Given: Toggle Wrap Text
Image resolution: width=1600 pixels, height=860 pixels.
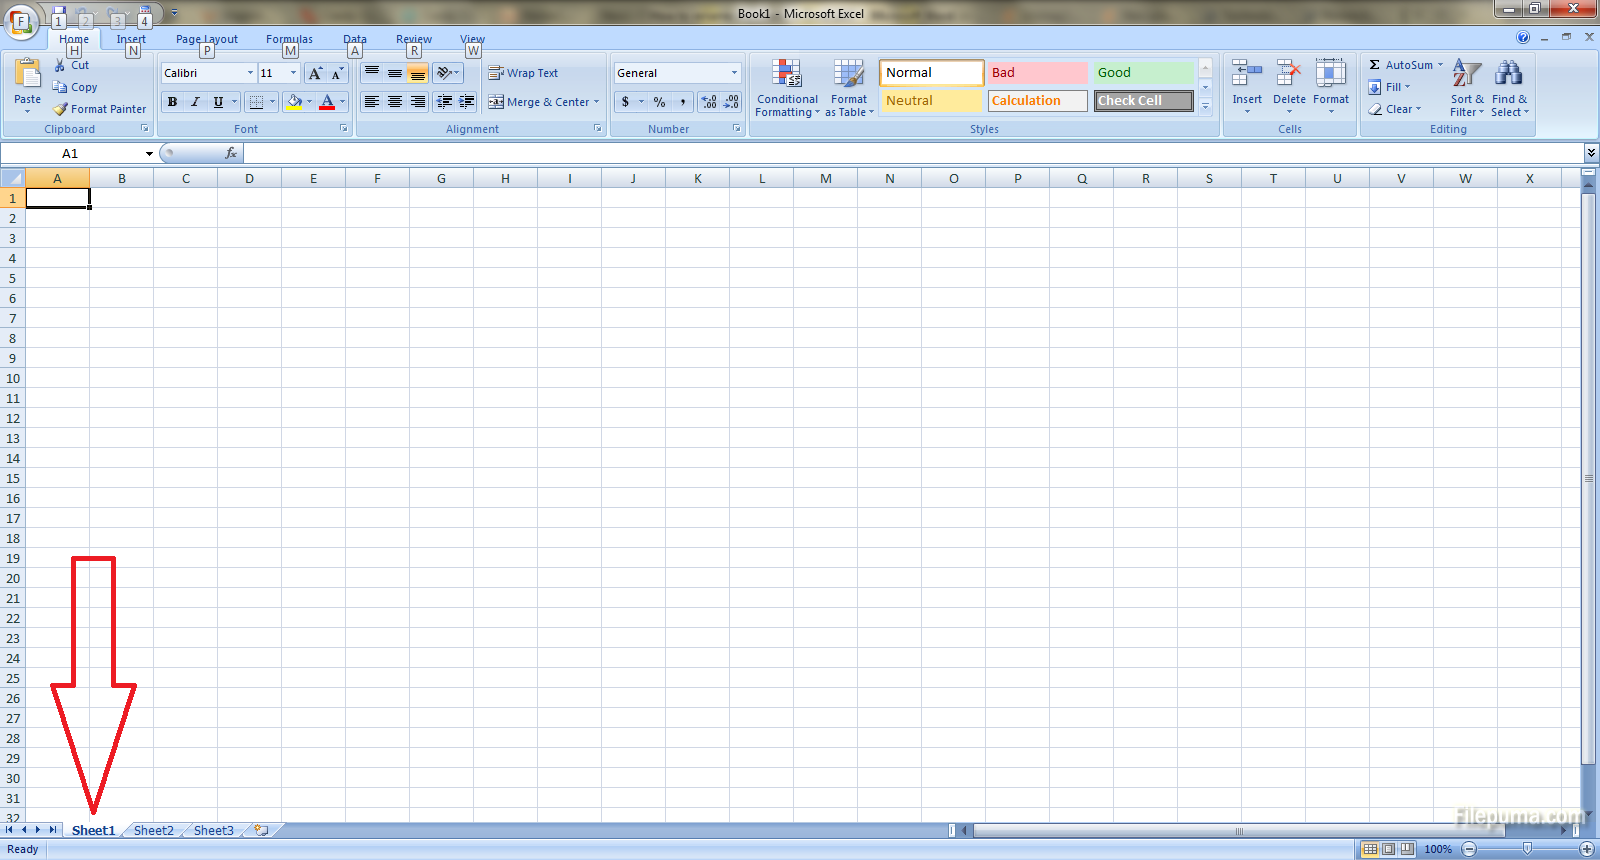Looking at the screenshot, I should click(x=523, y=73).
